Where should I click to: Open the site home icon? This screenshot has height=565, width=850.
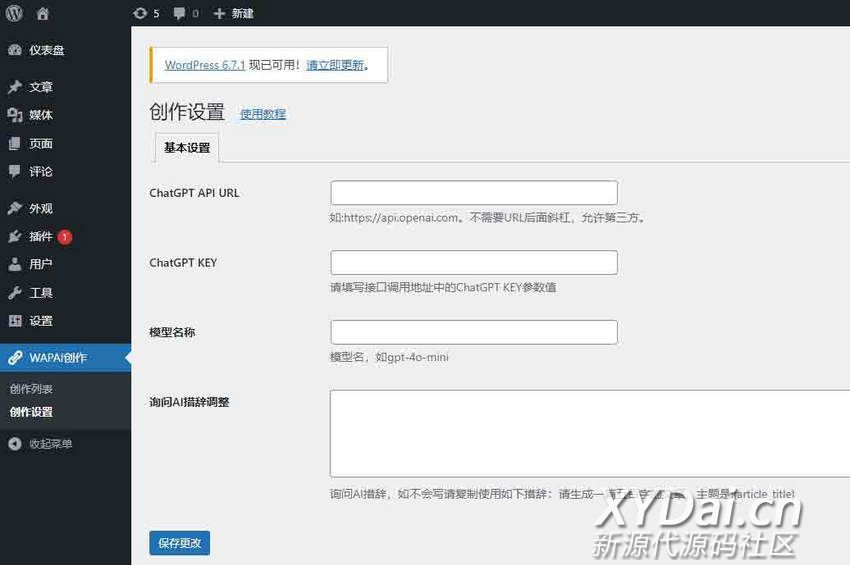42,14
